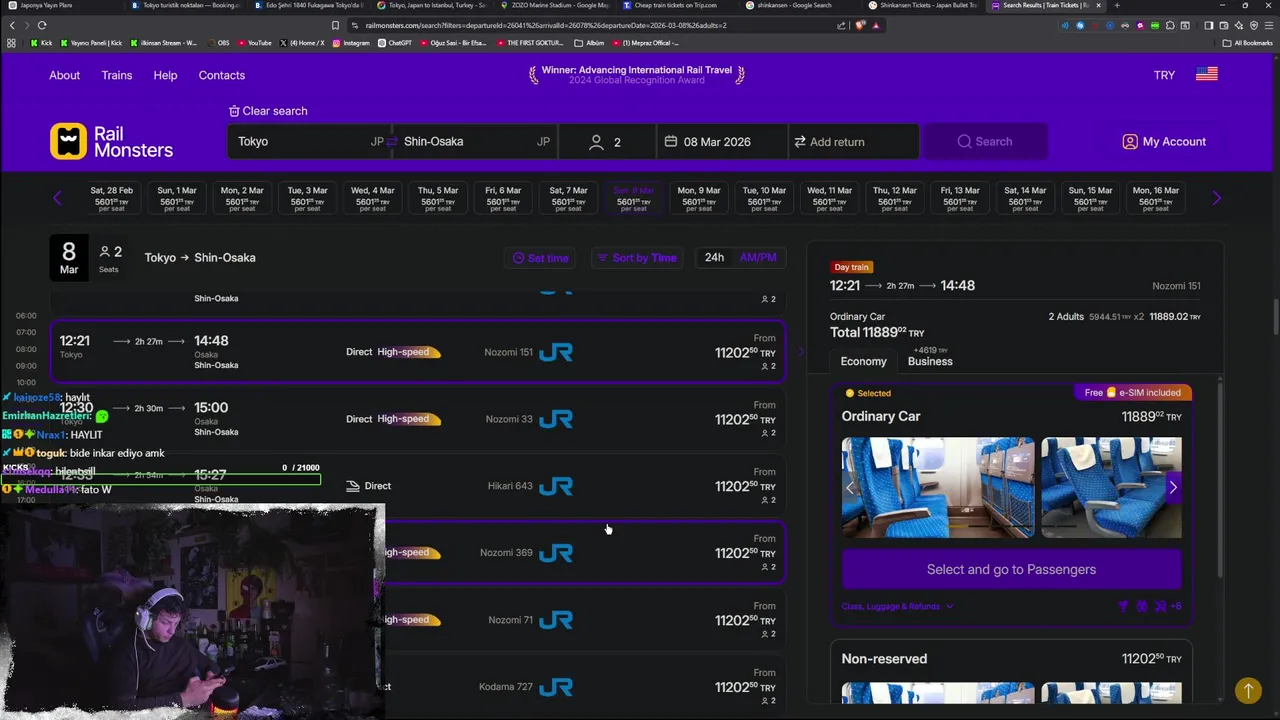Select the 12:30 Nozomi 33 train

tap(418, 419)
